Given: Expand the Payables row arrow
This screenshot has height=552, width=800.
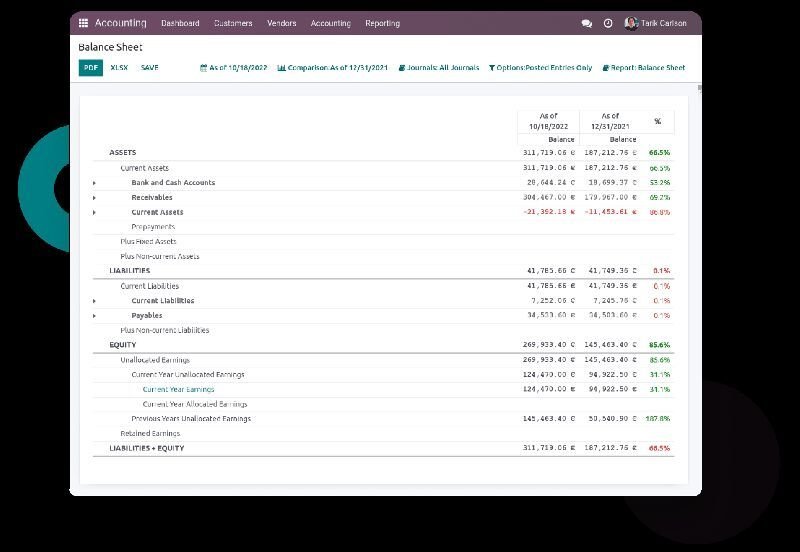Looking at the screenshot, I should point(95,316).
